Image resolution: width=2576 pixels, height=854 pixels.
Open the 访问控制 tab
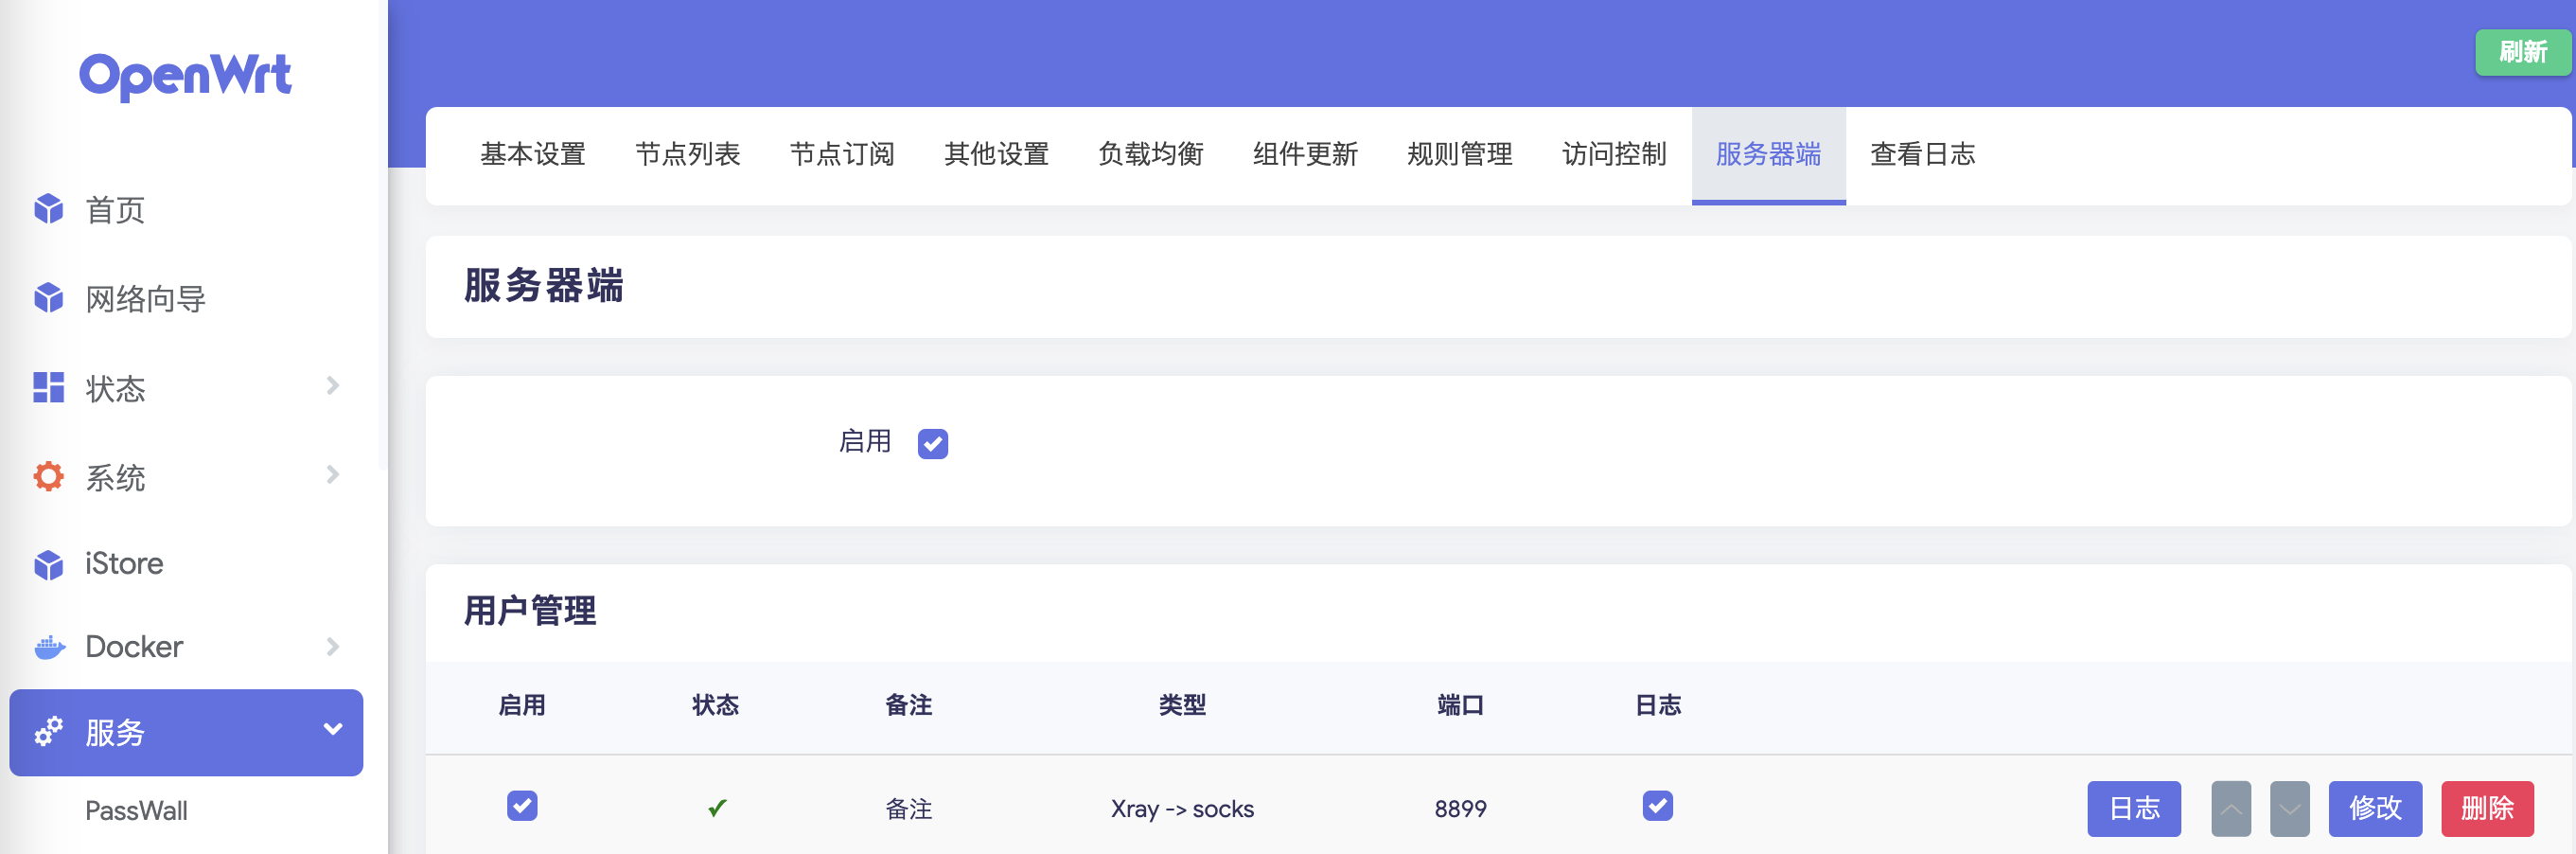coord(1615,154)
